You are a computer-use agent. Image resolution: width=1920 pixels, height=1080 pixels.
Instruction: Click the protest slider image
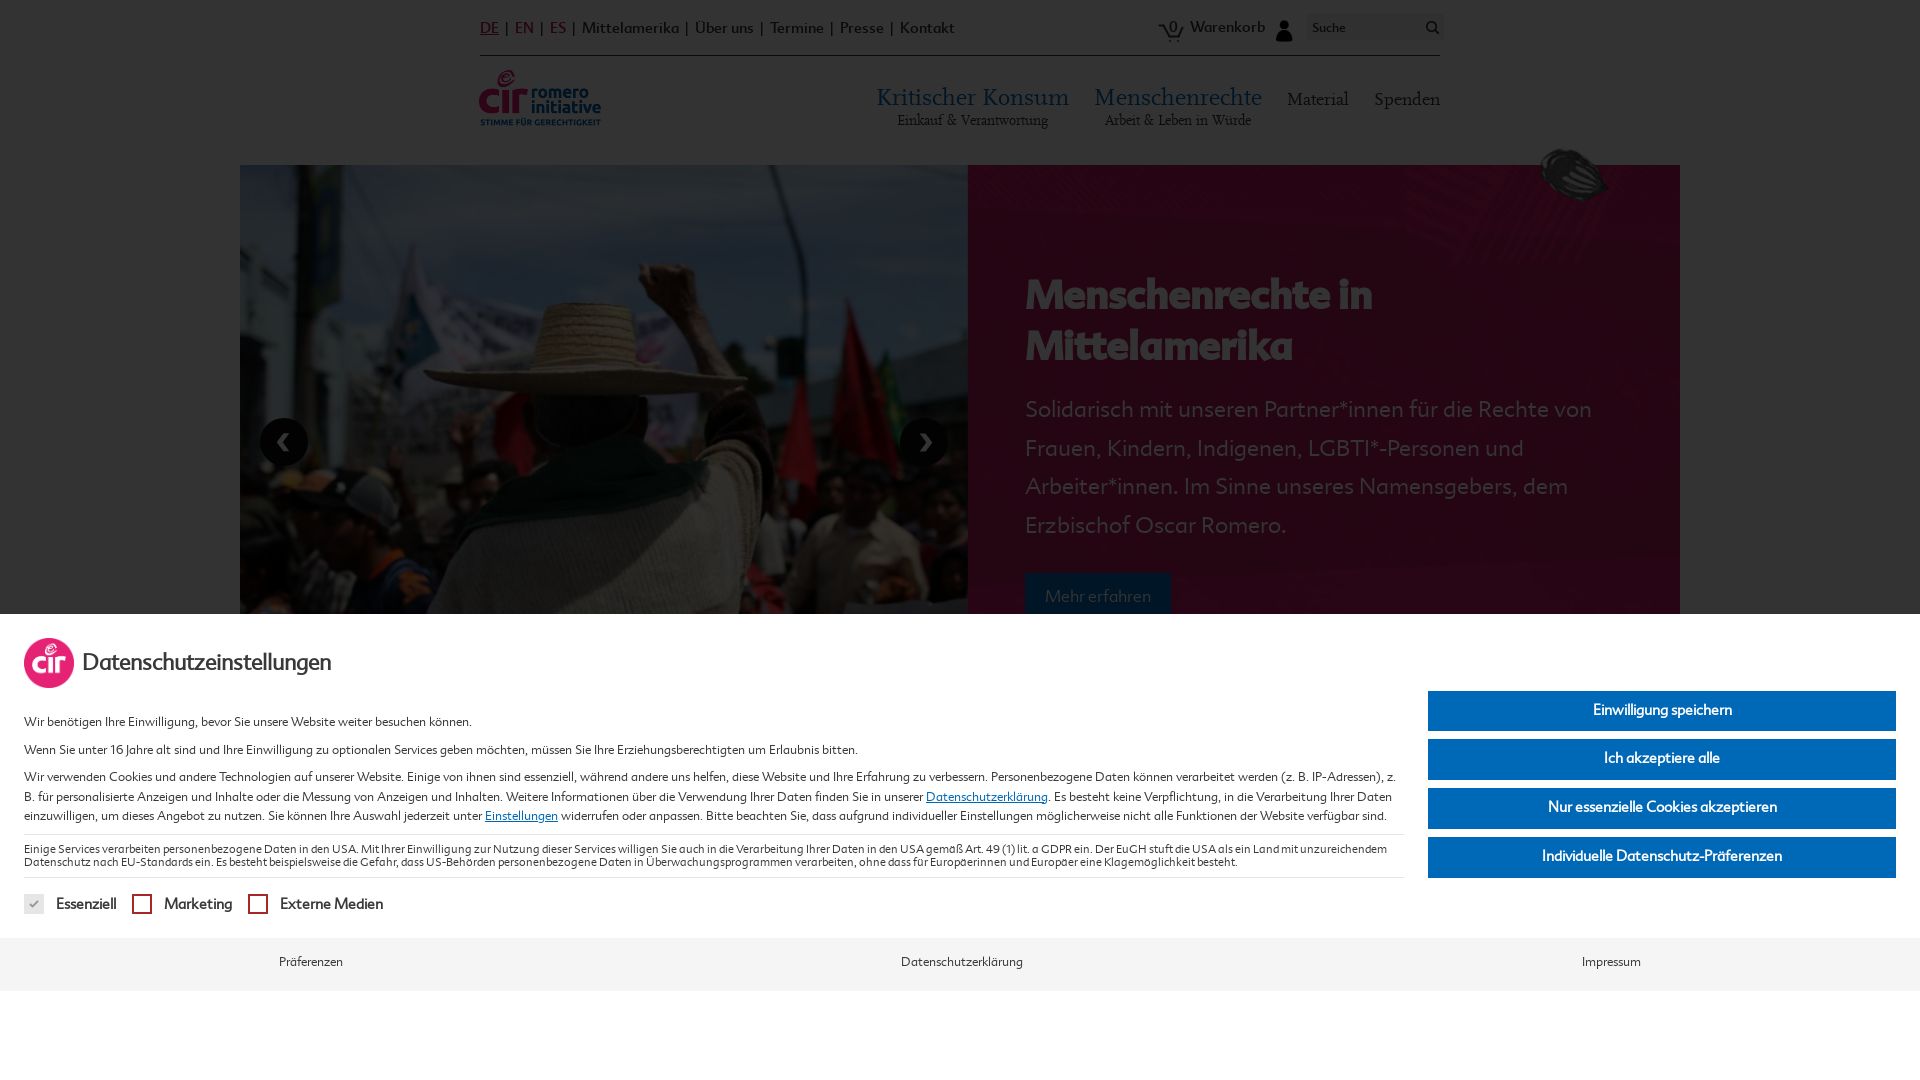(604, 390)
